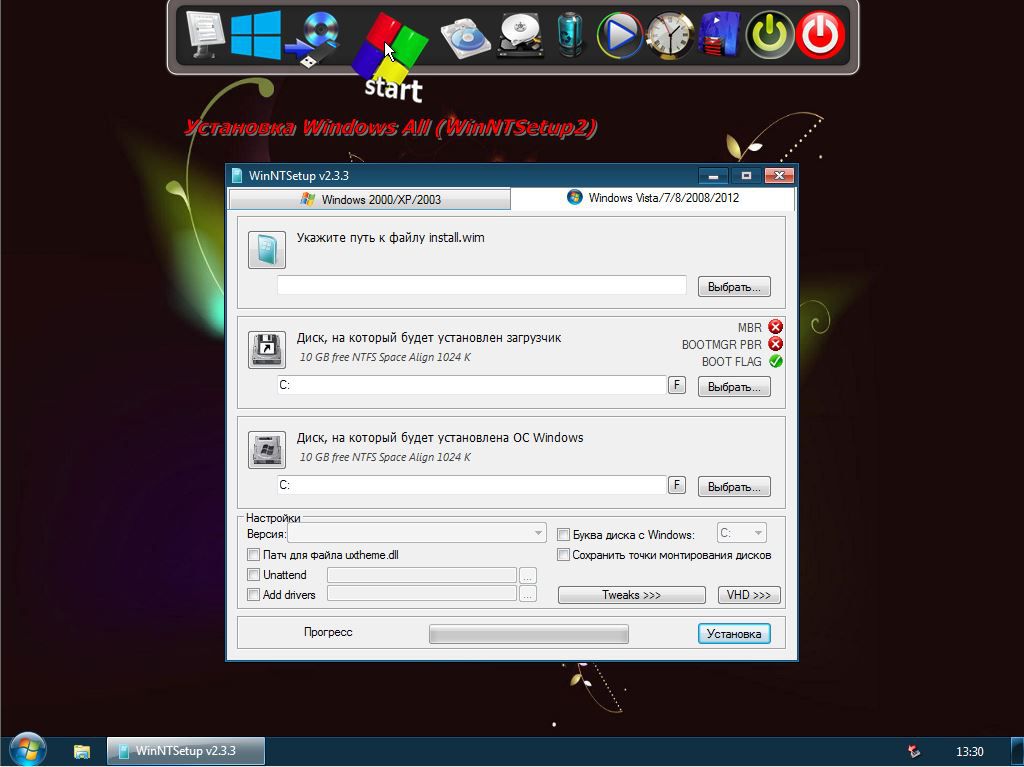Launch the blue Windows logo dock icon

256,35
